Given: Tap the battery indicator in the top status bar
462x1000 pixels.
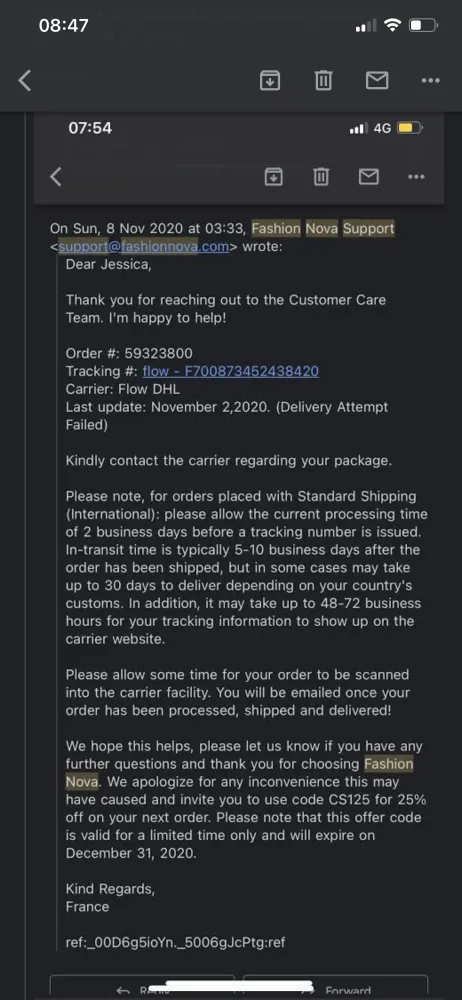Looking at the screenshot, I should point(423,26).
